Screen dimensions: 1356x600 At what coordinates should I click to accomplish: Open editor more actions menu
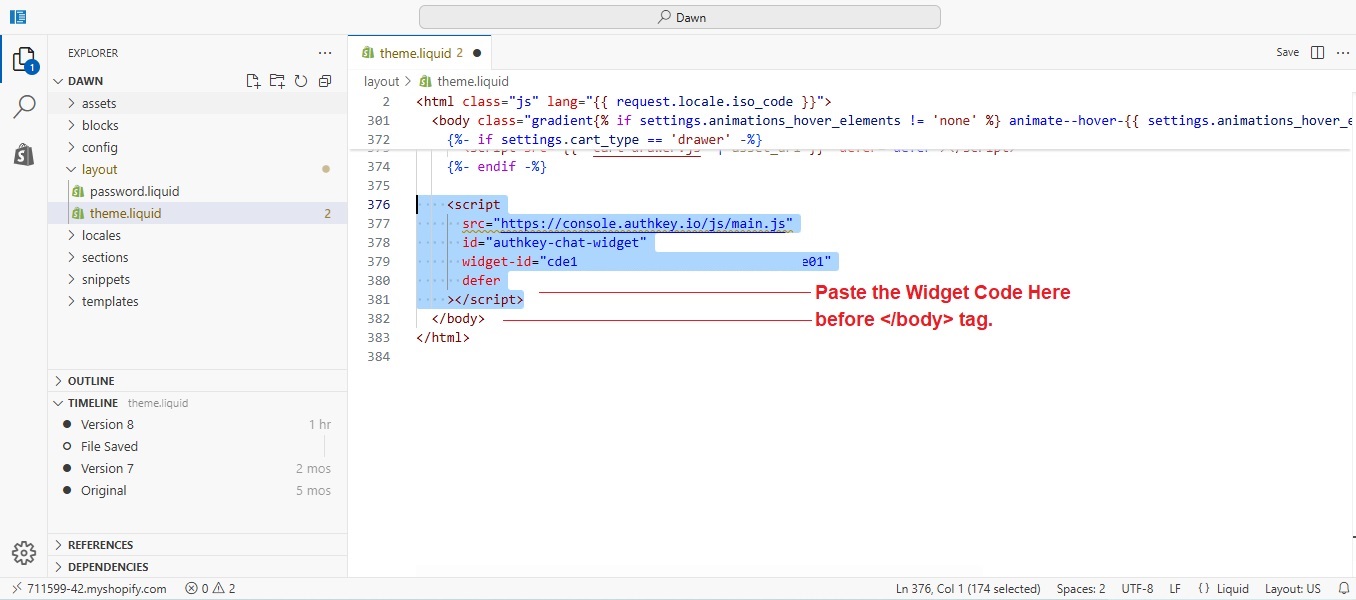tap(1342, 53)
